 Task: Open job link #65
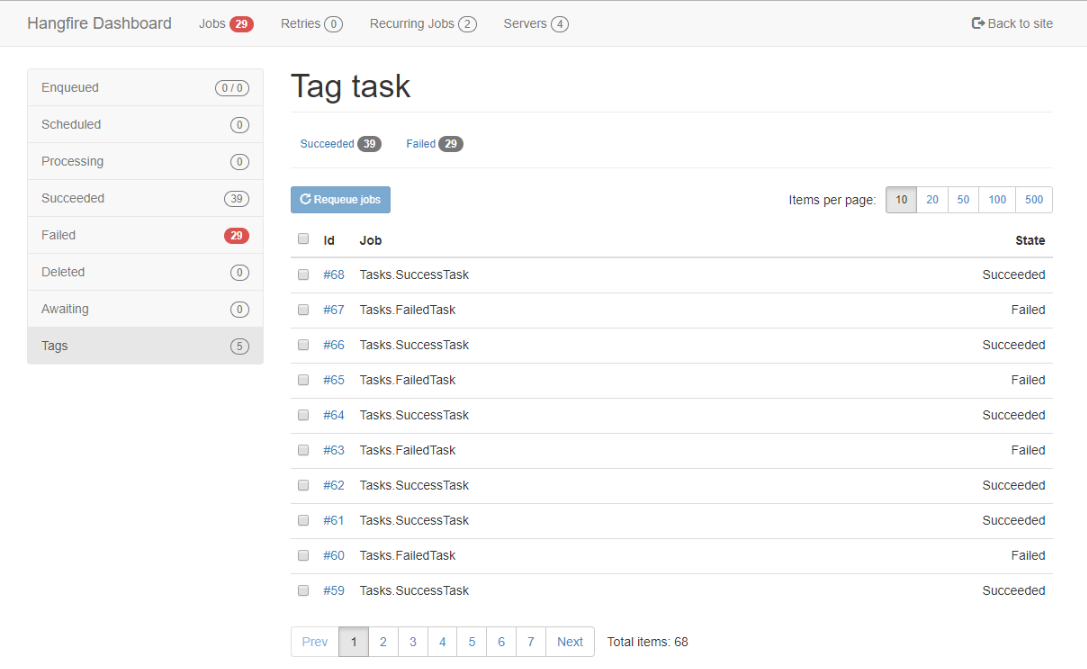pyautogui.click(x=333, y=380)
